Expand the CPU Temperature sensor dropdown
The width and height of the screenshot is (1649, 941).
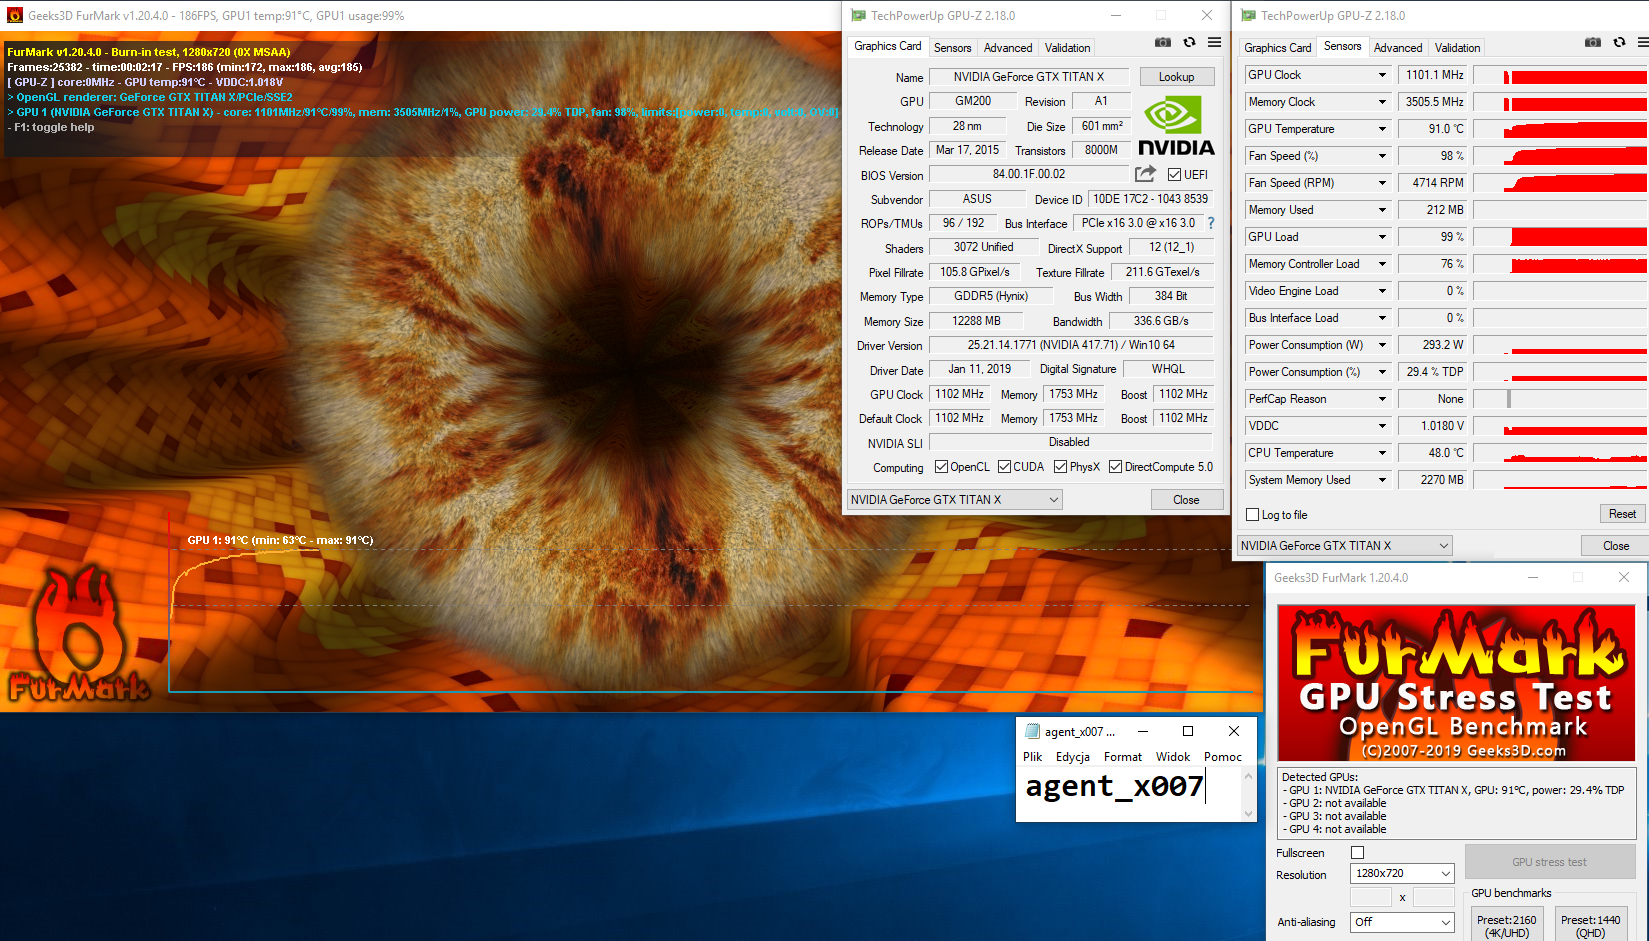tap(1382, 453)
